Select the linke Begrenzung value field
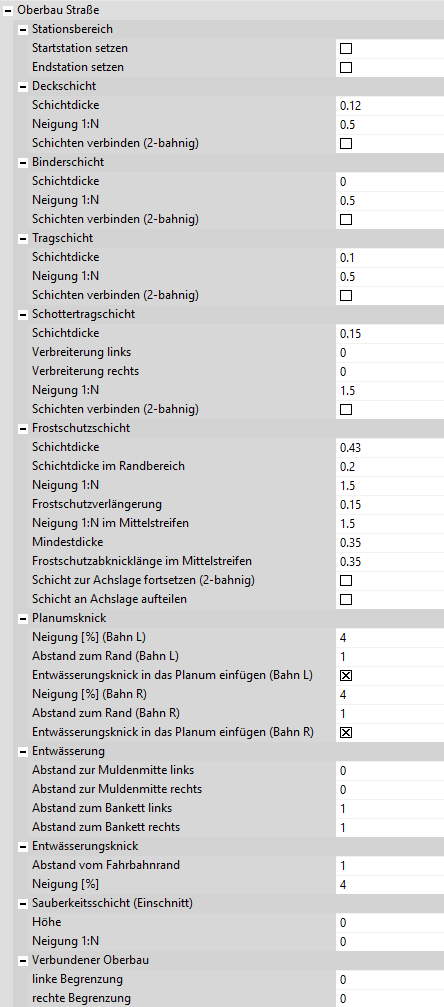Image resolution: width=444 pixels, height=1007 pixels. (x=389, y=979)
